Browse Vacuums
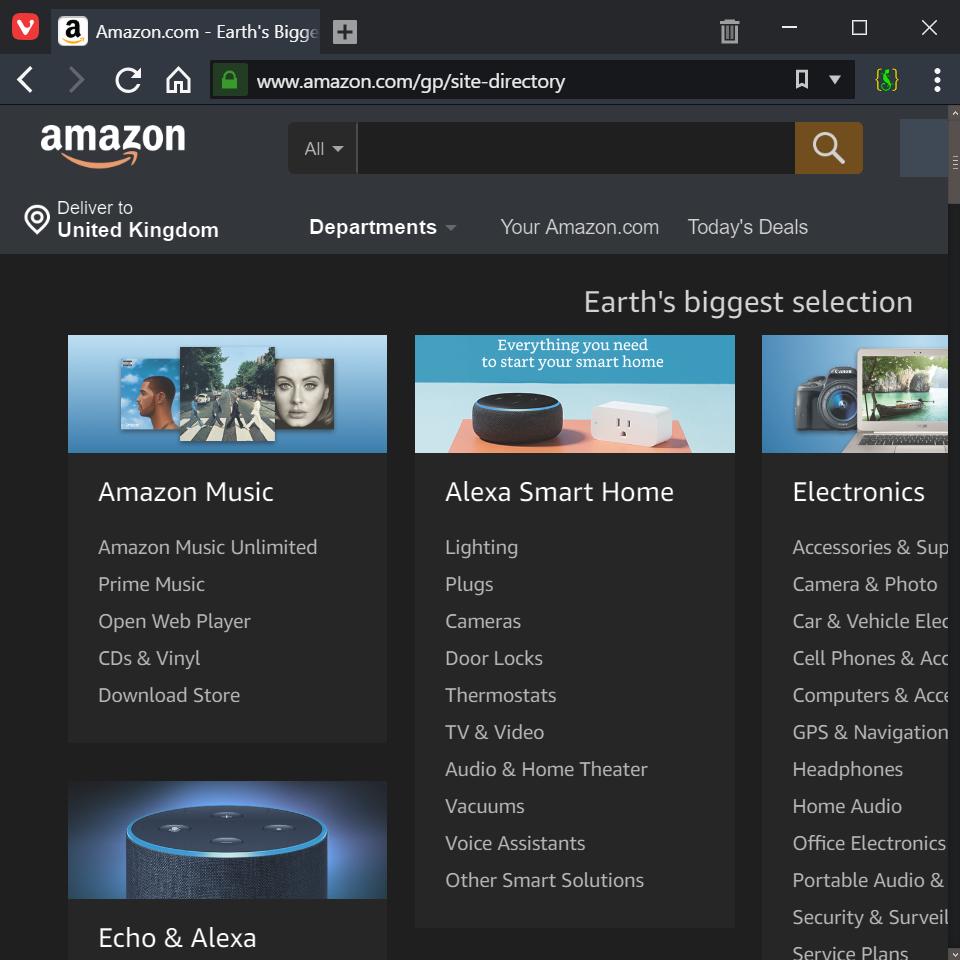 484,806
